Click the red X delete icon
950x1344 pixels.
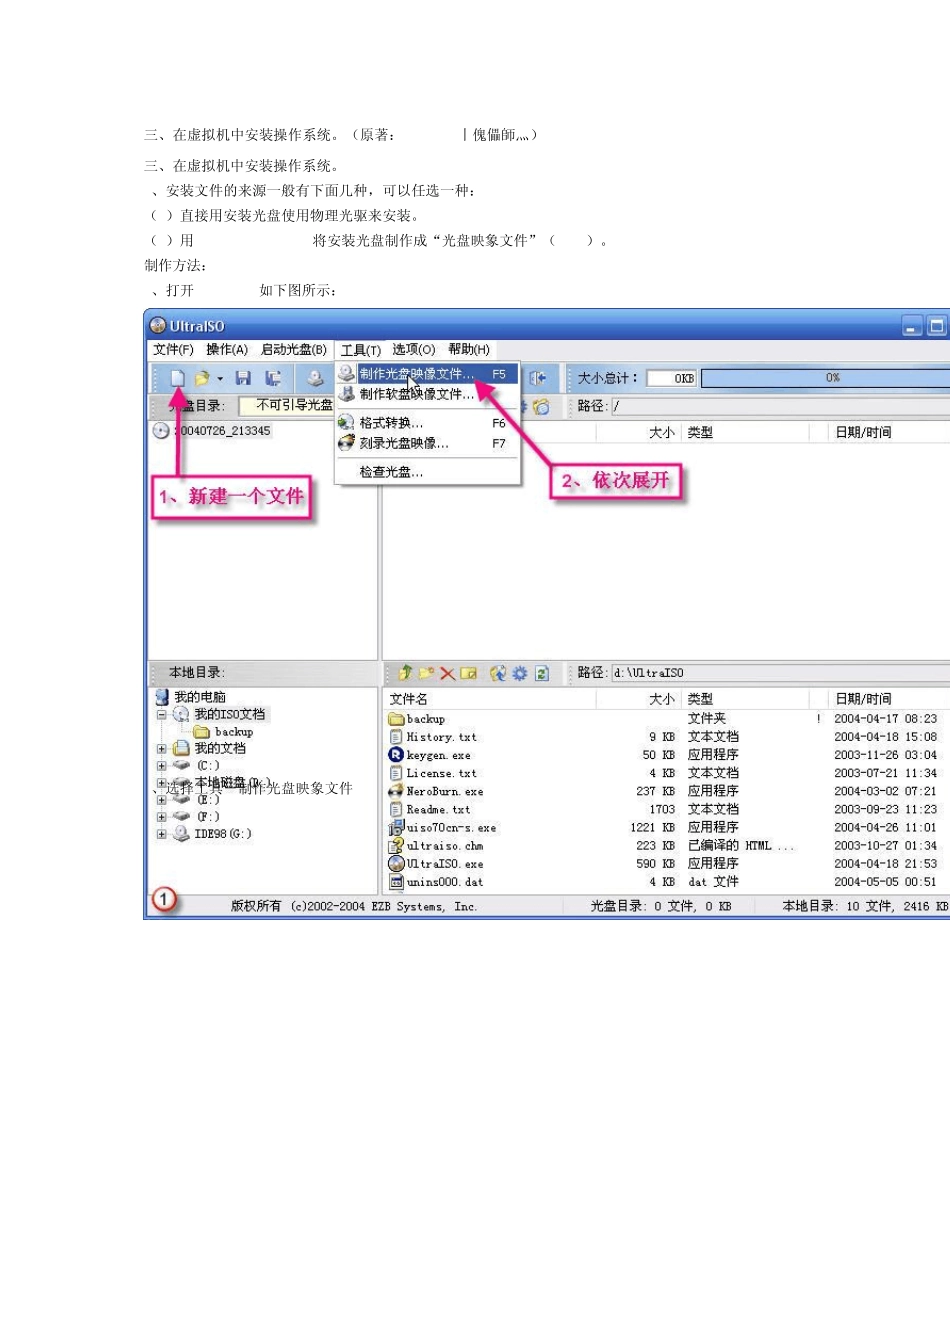click(447, 673)
